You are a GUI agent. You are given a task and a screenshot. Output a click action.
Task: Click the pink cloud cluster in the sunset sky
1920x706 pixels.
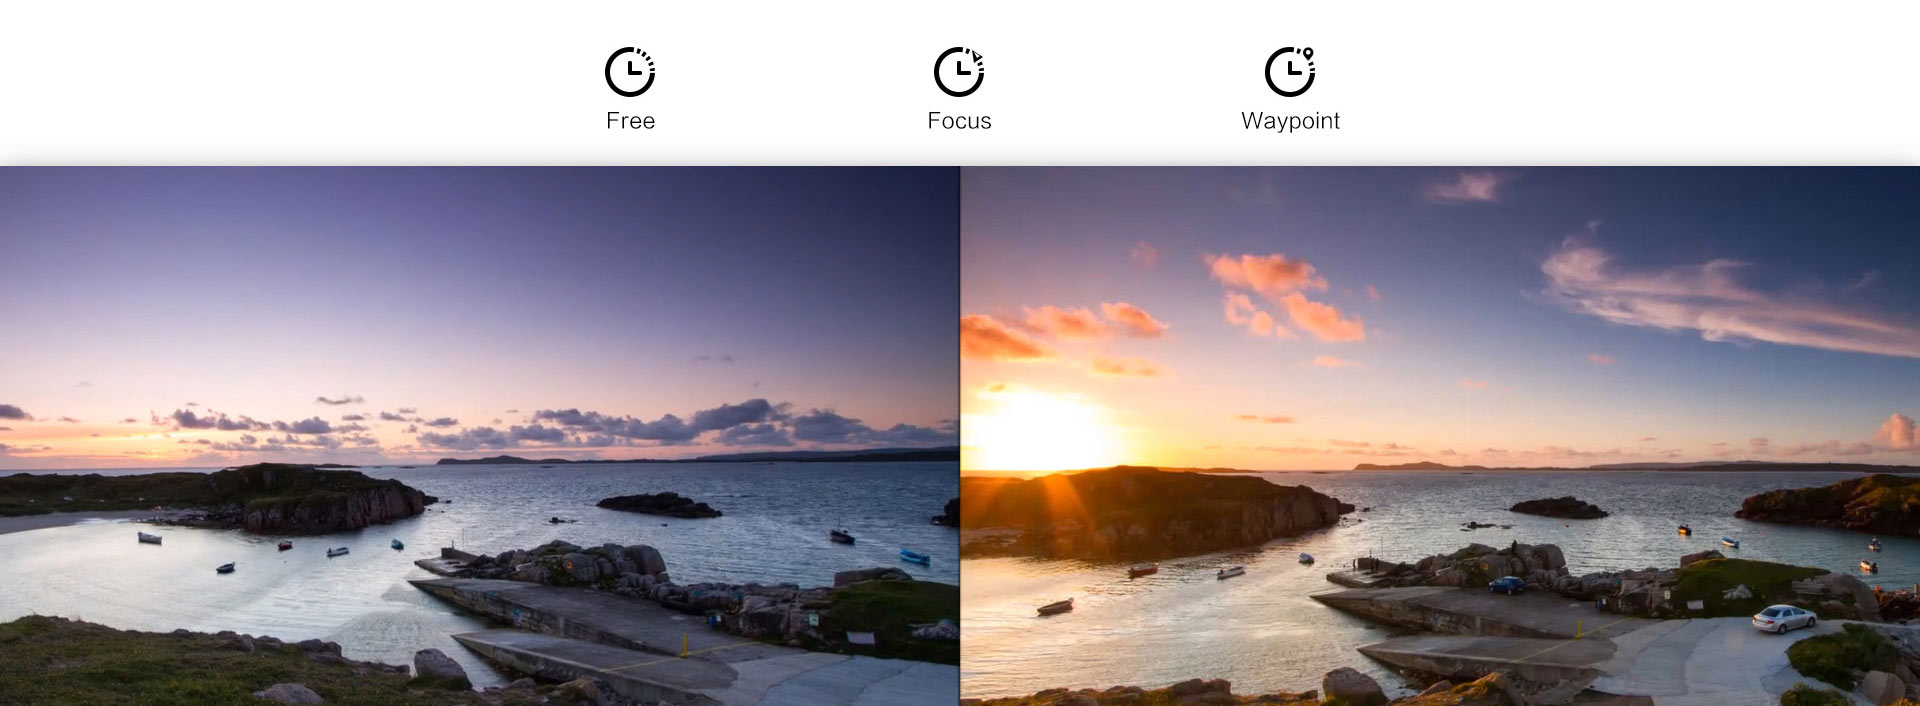pos(1285,295)
